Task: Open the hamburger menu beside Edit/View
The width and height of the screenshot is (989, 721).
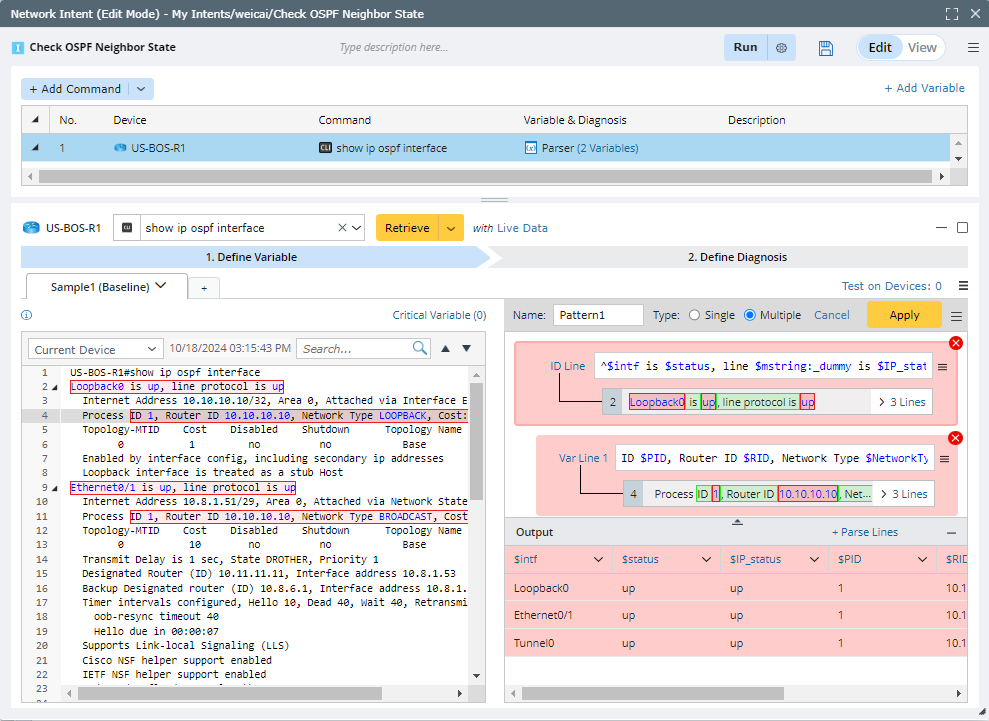Action: tap(973, 48)
